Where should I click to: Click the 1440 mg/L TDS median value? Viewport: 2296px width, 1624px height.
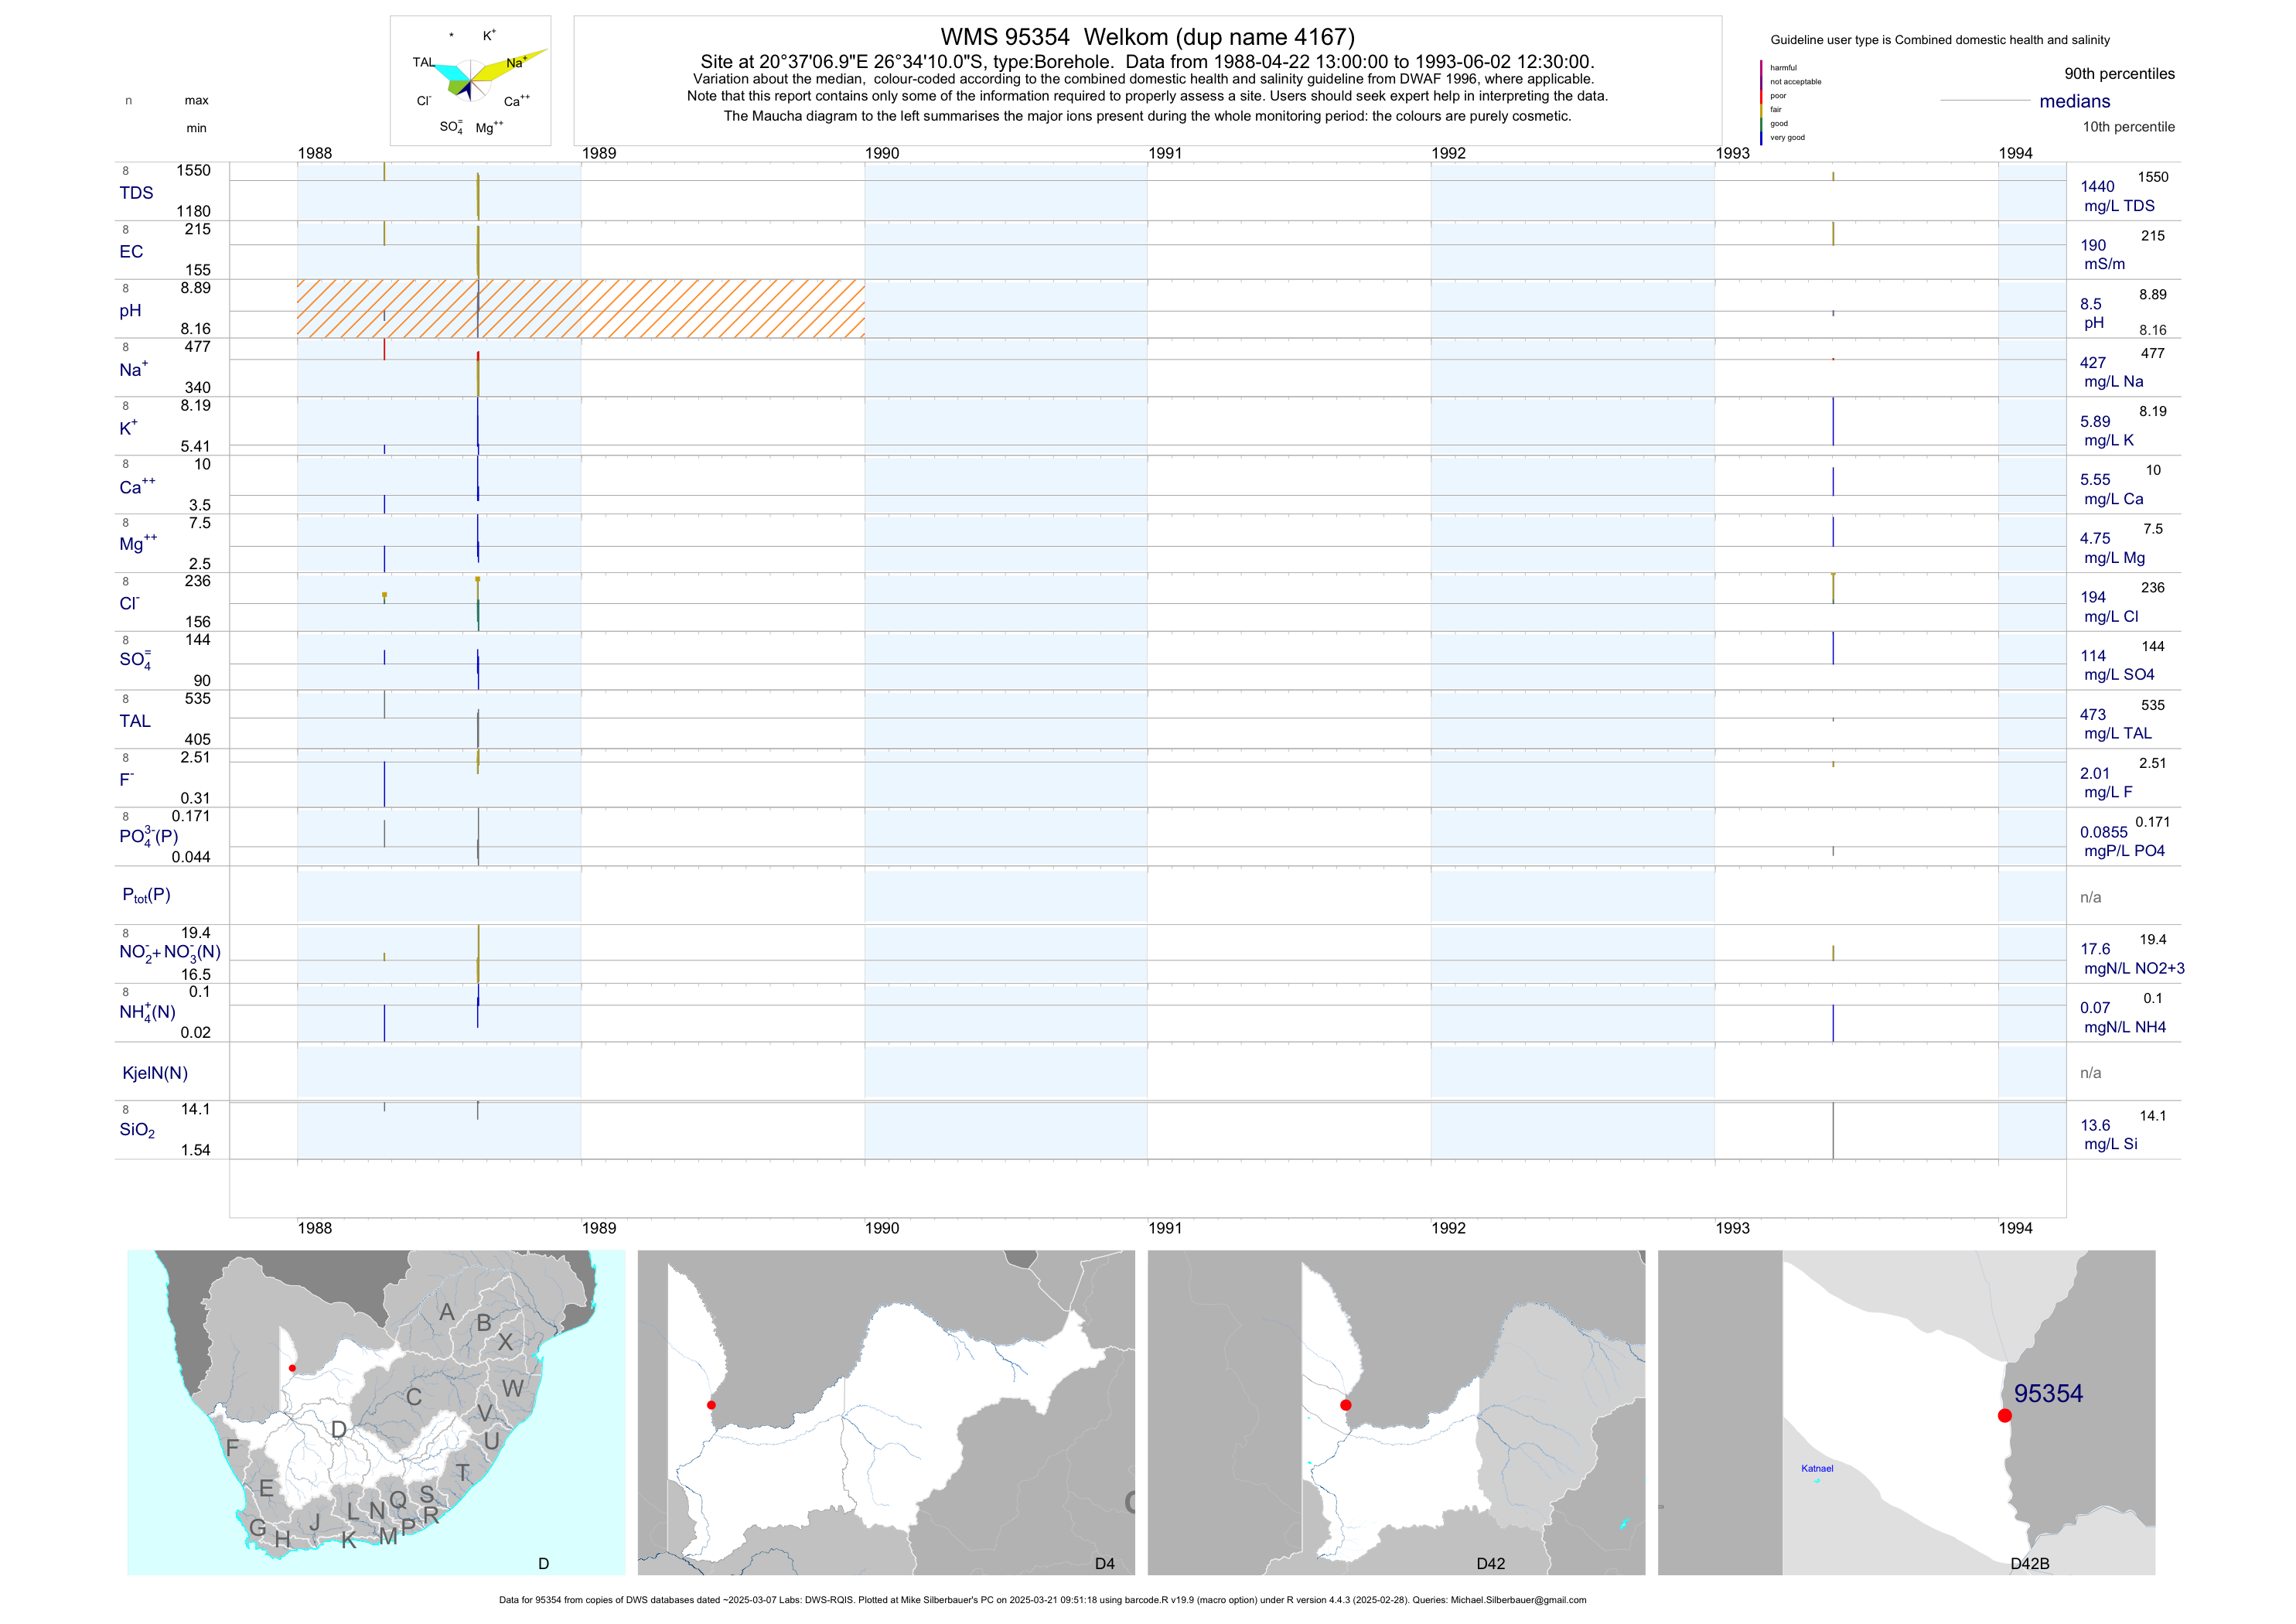(x=2097, y=187)
